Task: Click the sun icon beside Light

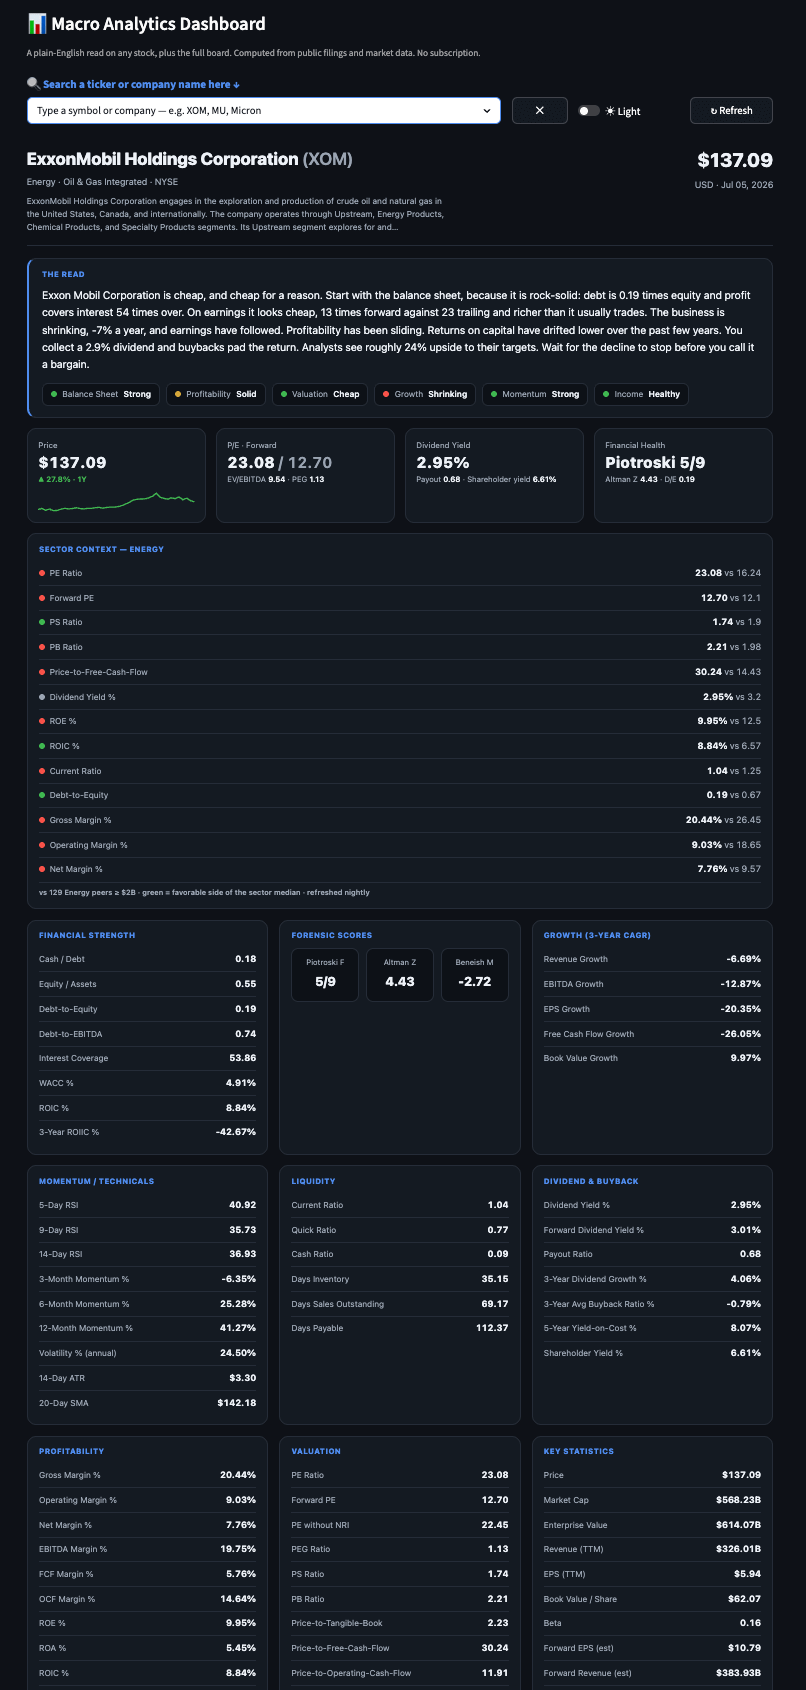Action: (x=610, y=111)
